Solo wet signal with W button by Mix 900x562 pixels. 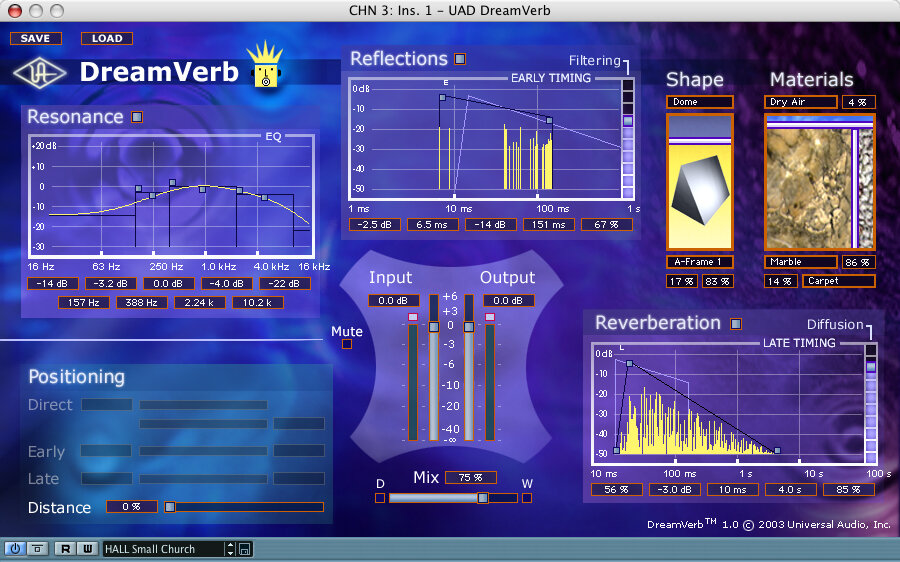click(x=527, y=498)
